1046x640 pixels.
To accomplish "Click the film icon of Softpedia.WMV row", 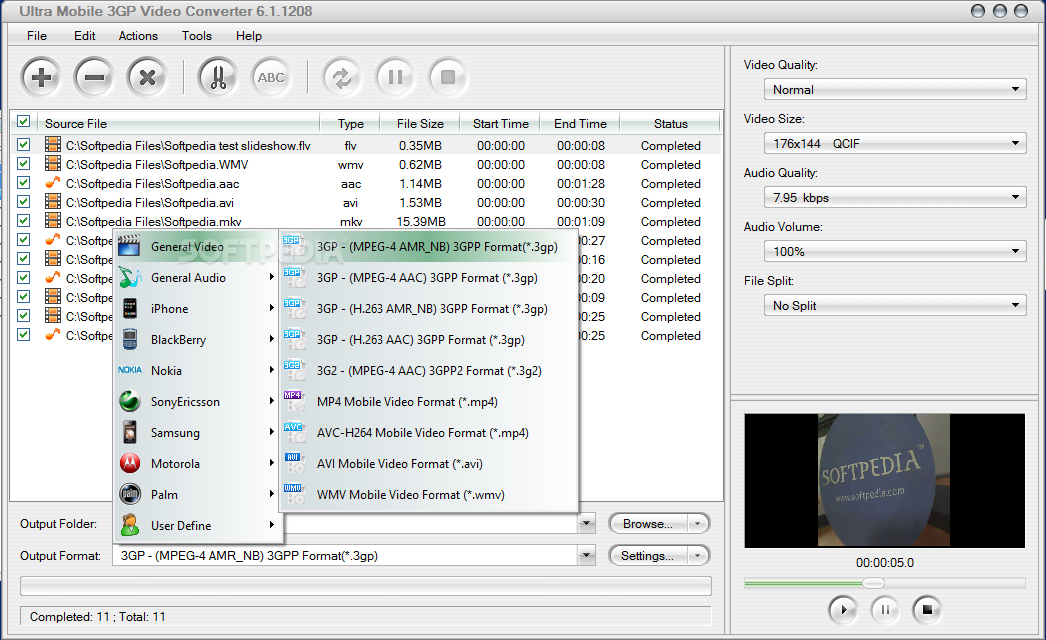I will 53,164.
